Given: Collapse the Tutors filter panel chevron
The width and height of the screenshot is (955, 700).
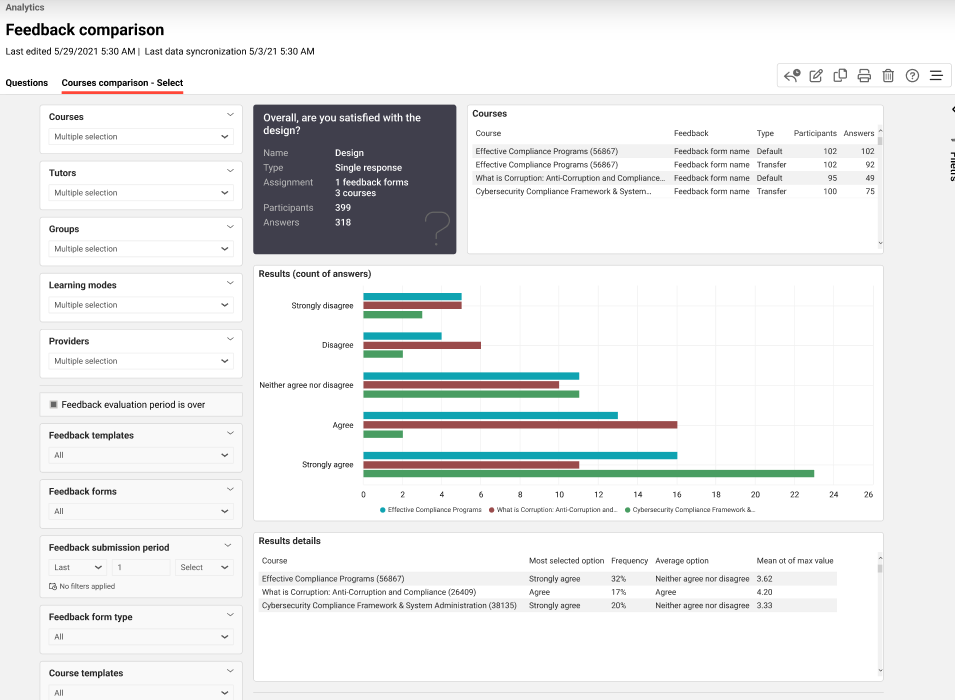Looking at the screenshot, I should click(x=230, y=172).
